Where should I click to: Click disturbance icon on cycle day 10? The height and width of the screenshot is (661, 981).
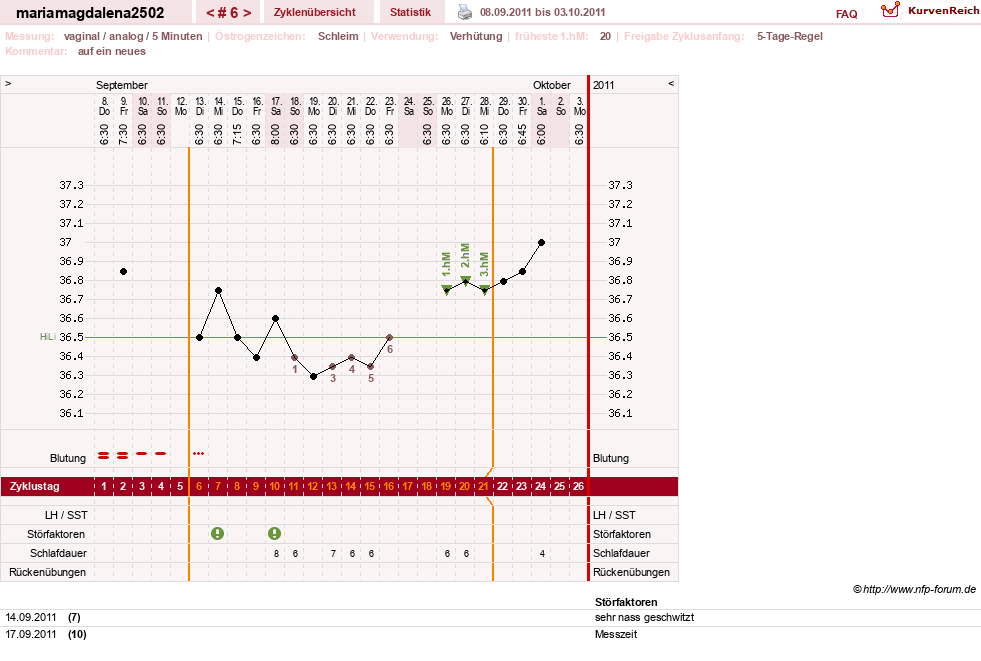pos(274,533)
